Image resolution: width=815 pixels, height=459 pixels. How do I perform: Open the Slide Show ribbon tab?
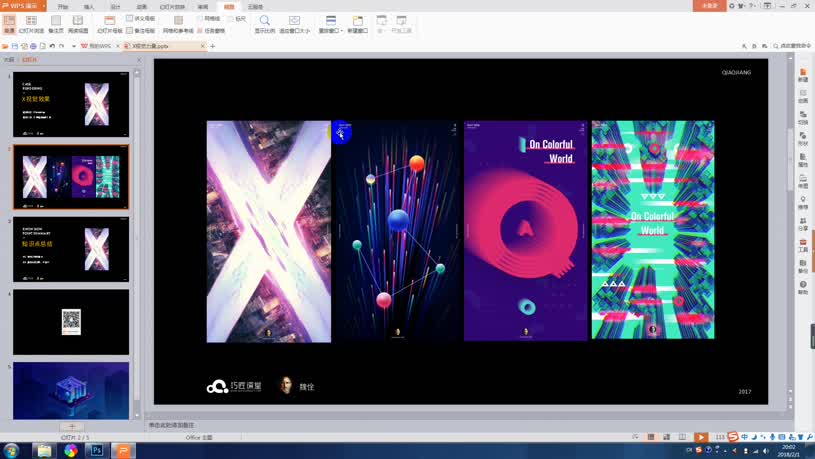coord(172,7)
